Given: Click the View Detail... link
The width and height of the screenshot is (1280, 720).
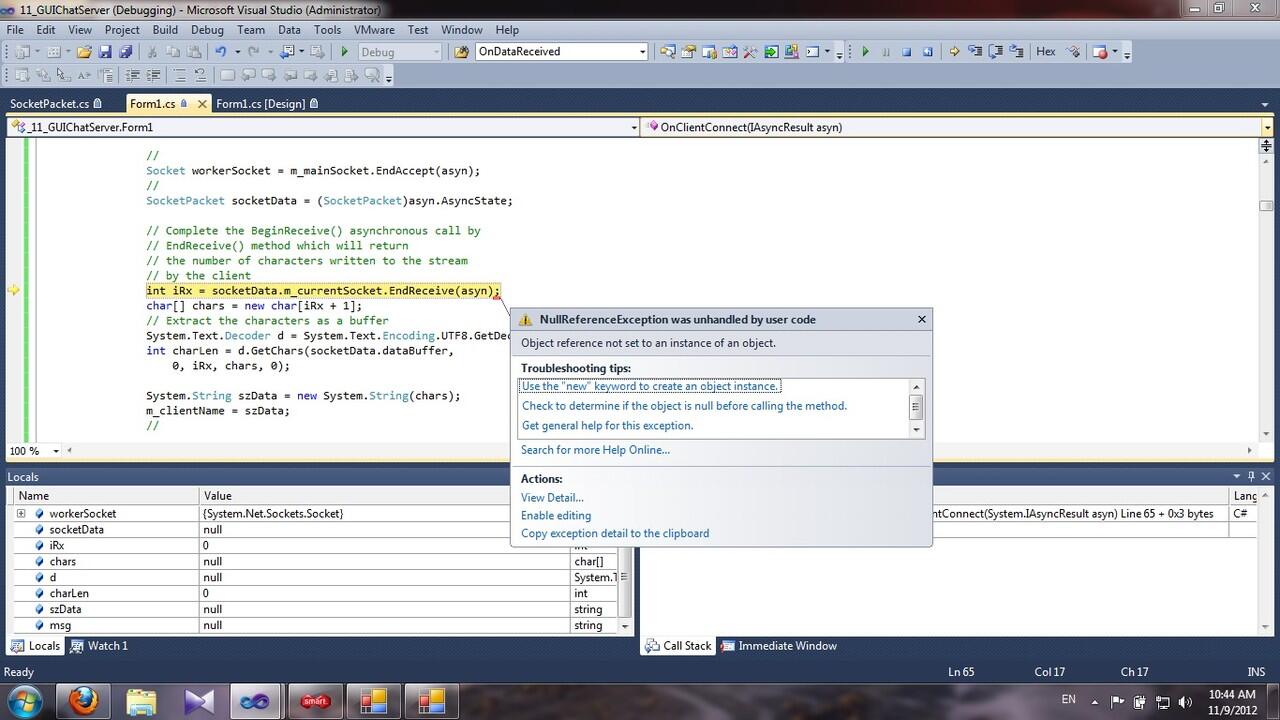Looking at the screenshot, I should click(x=552, y=498).
